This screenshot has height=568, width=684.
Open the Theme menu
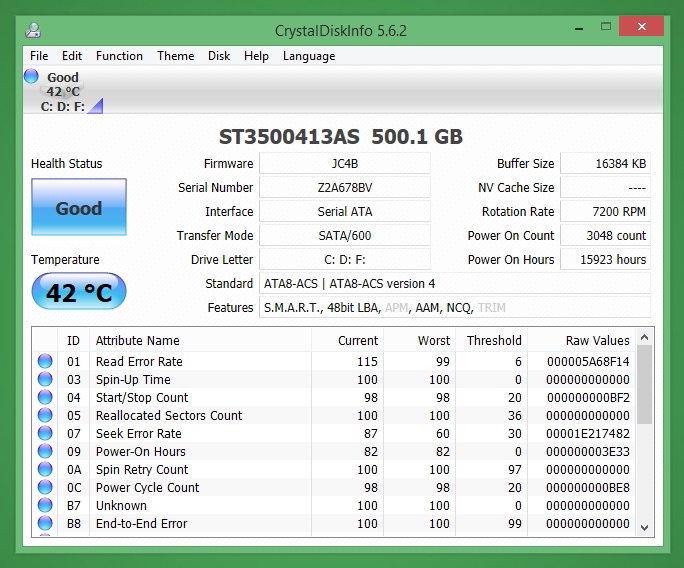coord(176,56)
